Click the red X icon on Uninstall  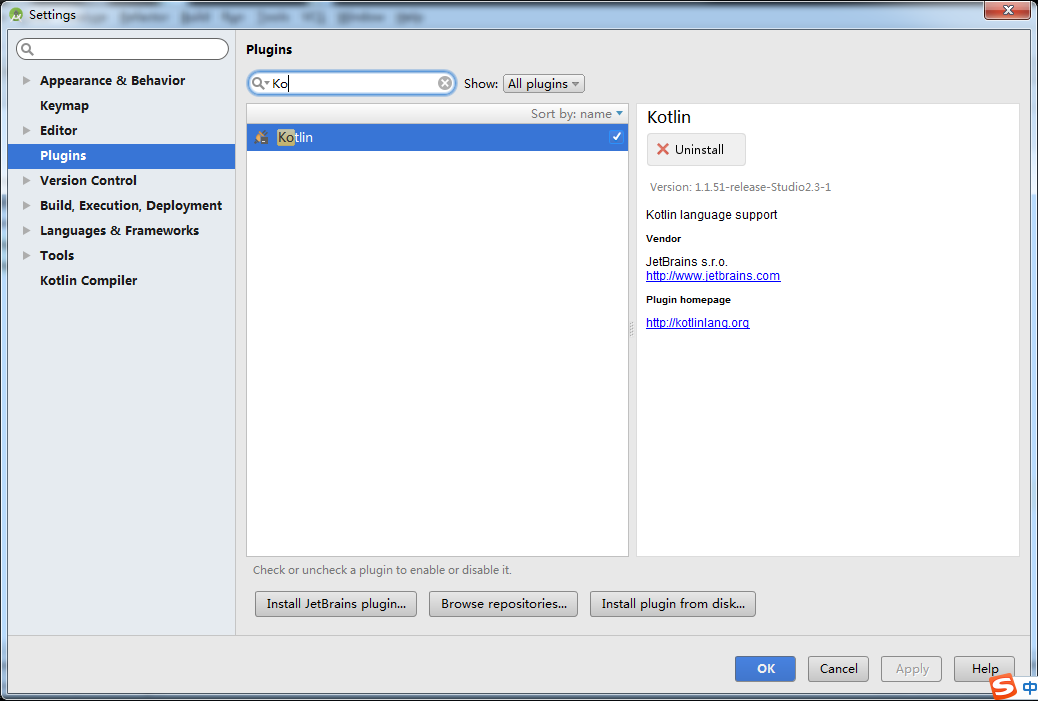tap(663, 150)
